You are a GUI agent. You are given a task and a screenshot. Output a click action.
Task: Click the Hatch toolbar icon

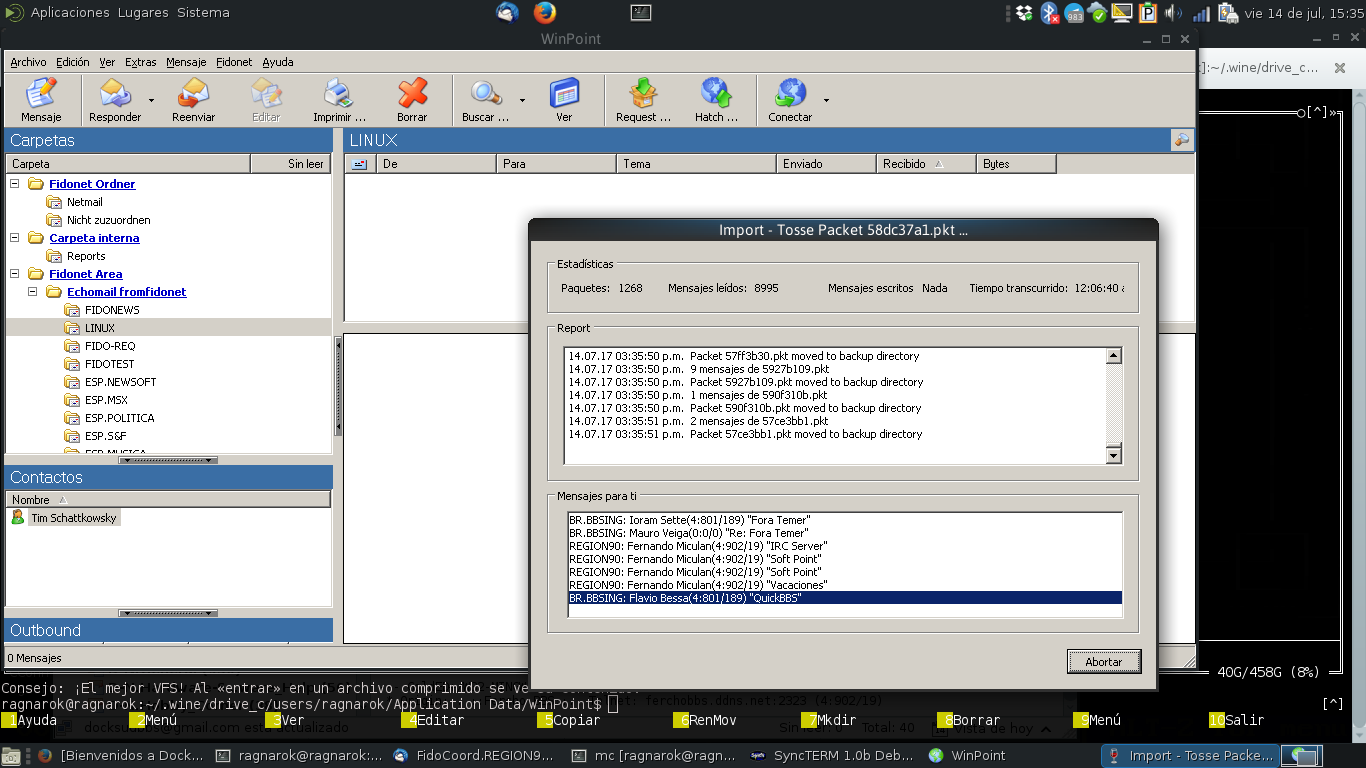(x=716, y=93)
